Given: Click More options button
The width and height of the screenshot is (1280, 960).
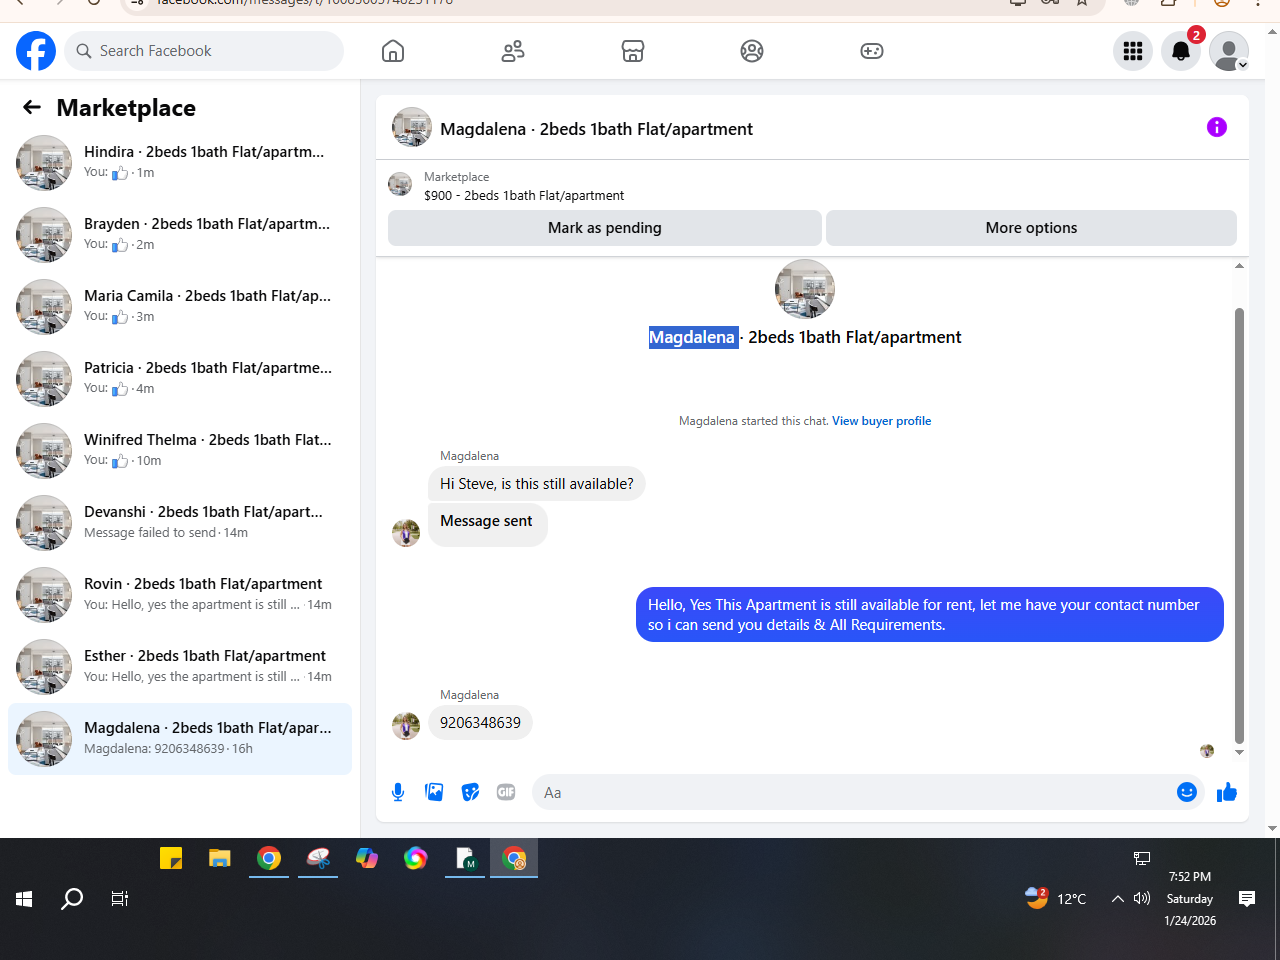Looking at the screenshot, I should [1031, 228].
